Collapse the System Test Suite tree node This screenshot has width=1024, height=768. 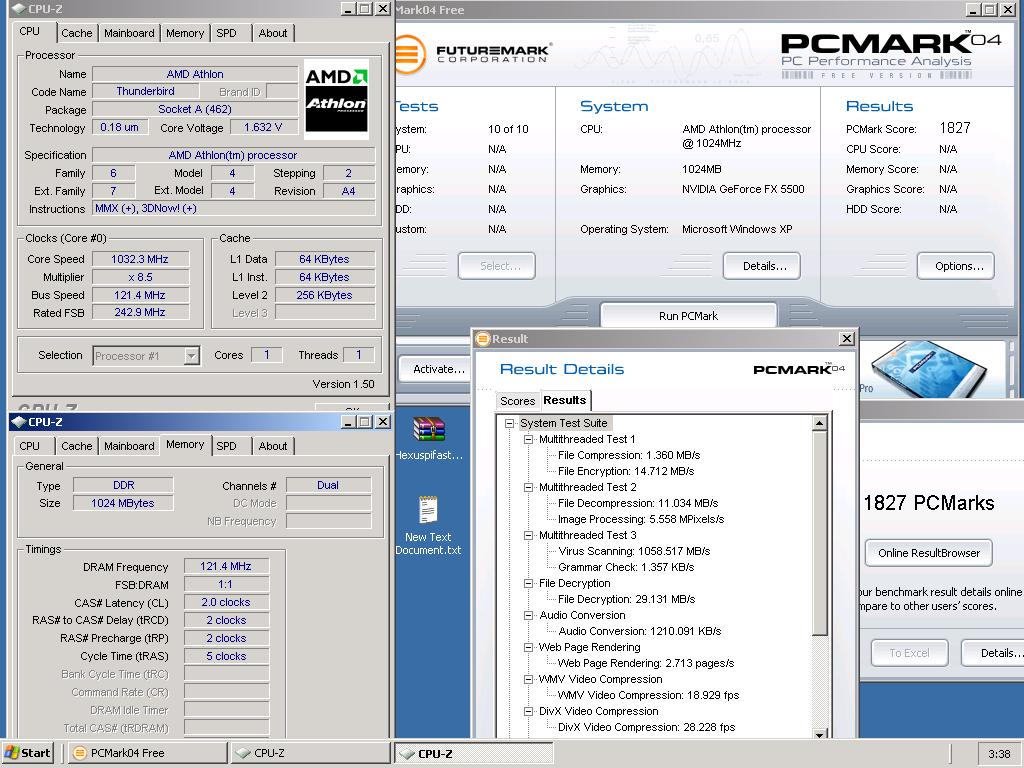(x=509, y=423)
